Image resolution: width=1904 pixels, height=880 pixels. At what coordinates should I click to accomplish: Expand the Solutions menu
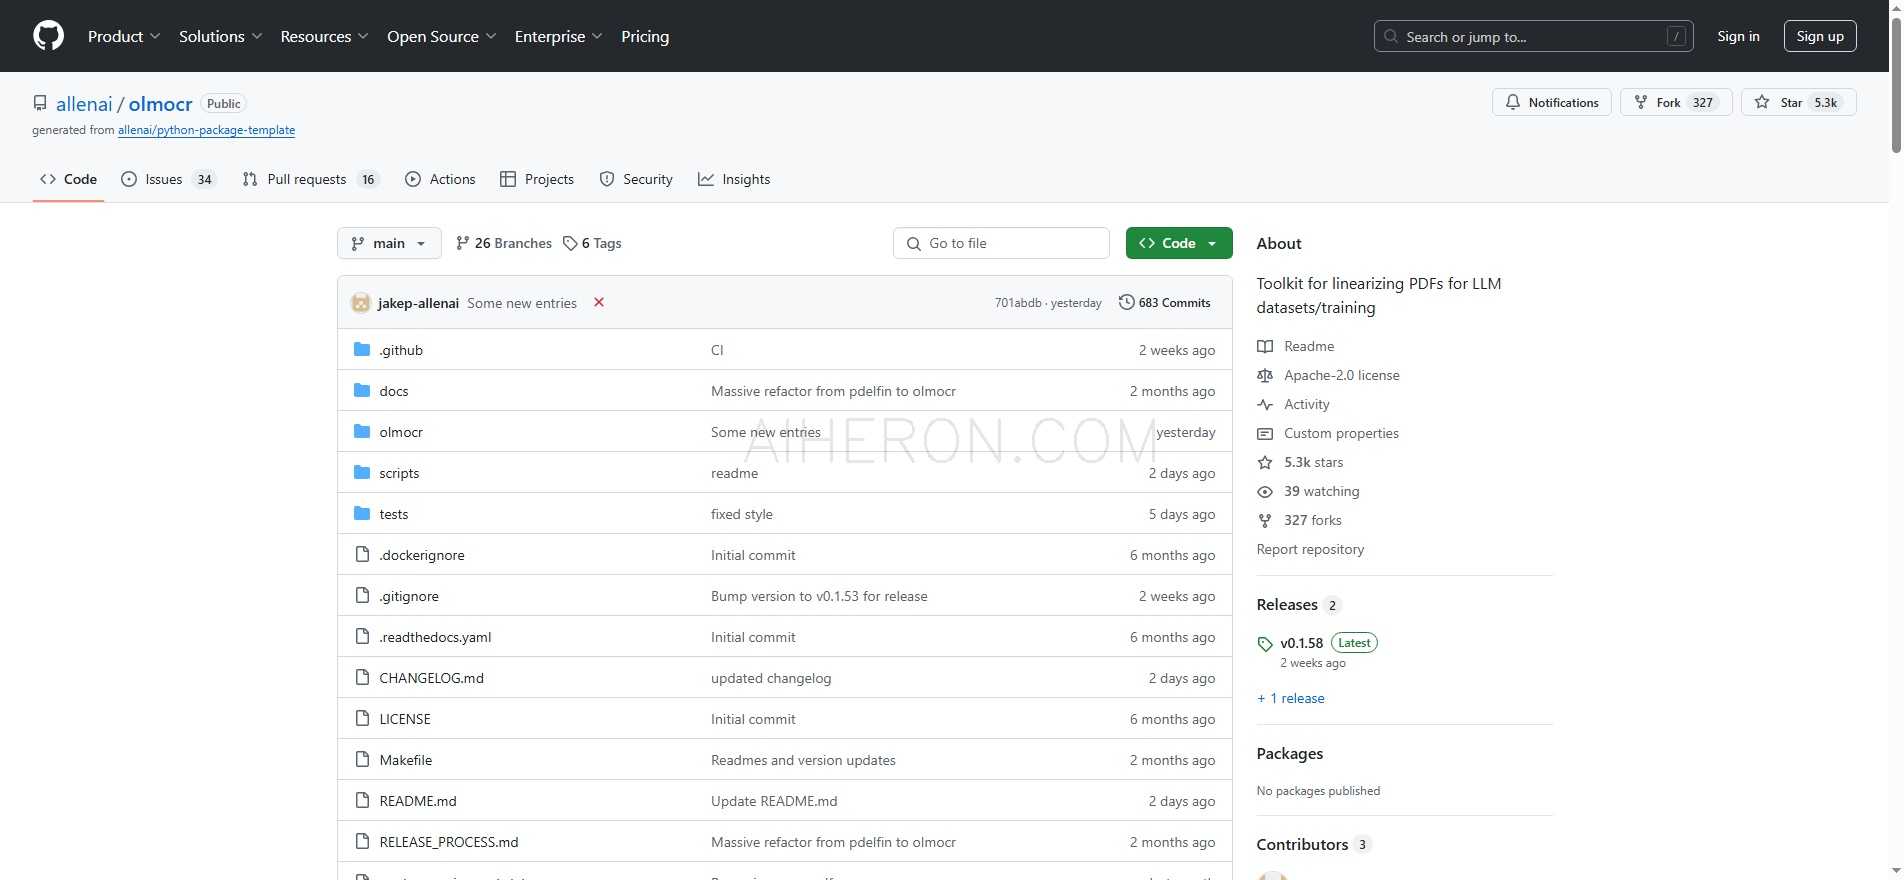(x=220, y=36)
